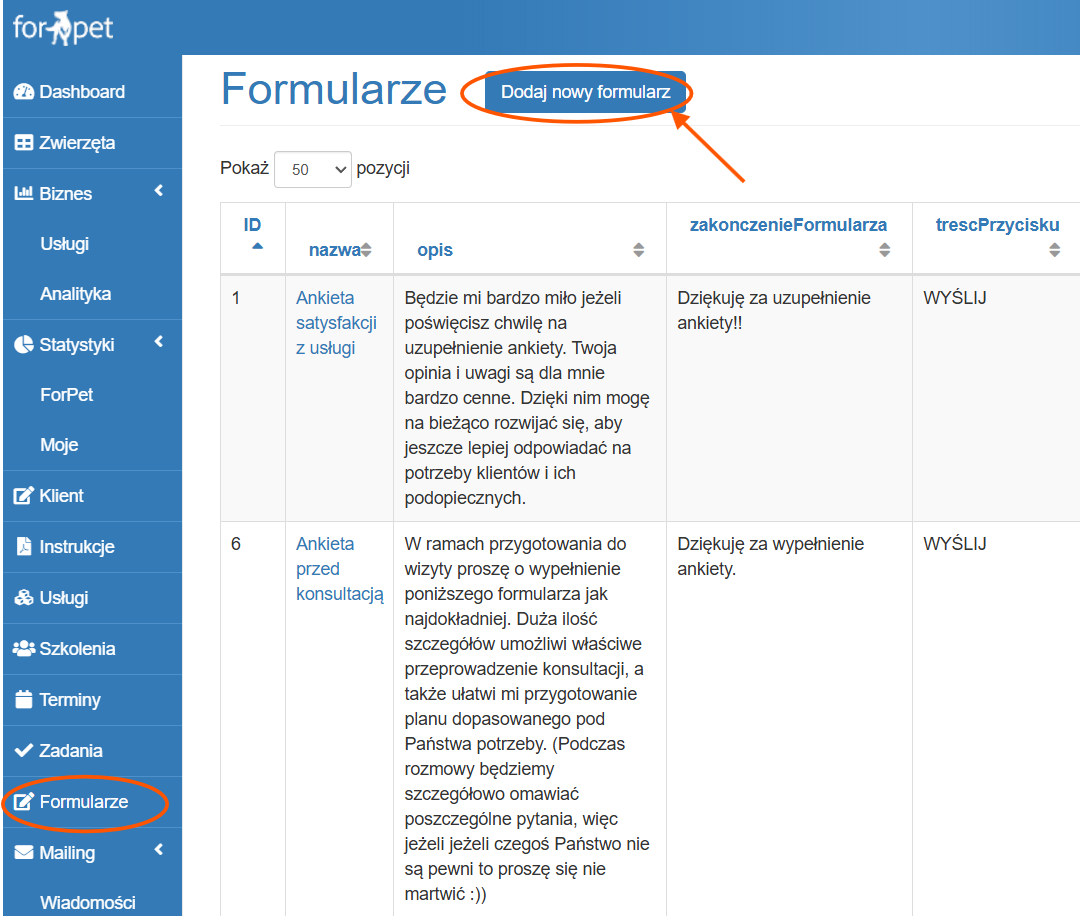Image resolution: width=1080 pixels, height=916 pixels.
Task: Sort by trescPrzycisku header text
Action: (997, 225)
